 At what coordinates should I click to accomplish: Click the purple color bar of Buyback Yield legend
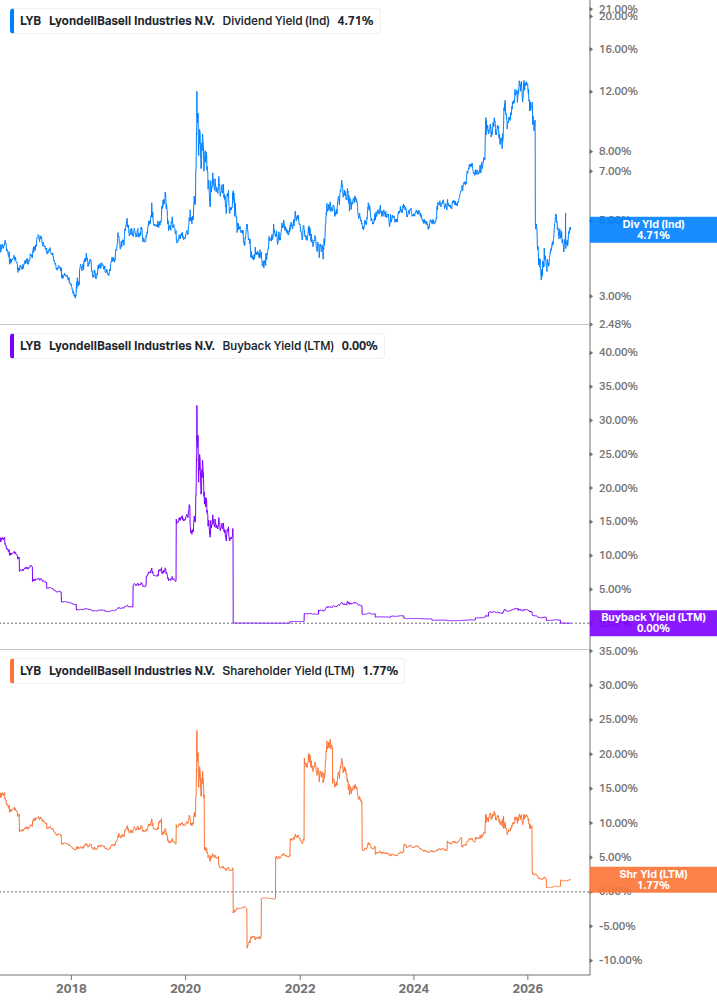pos(12,345)
